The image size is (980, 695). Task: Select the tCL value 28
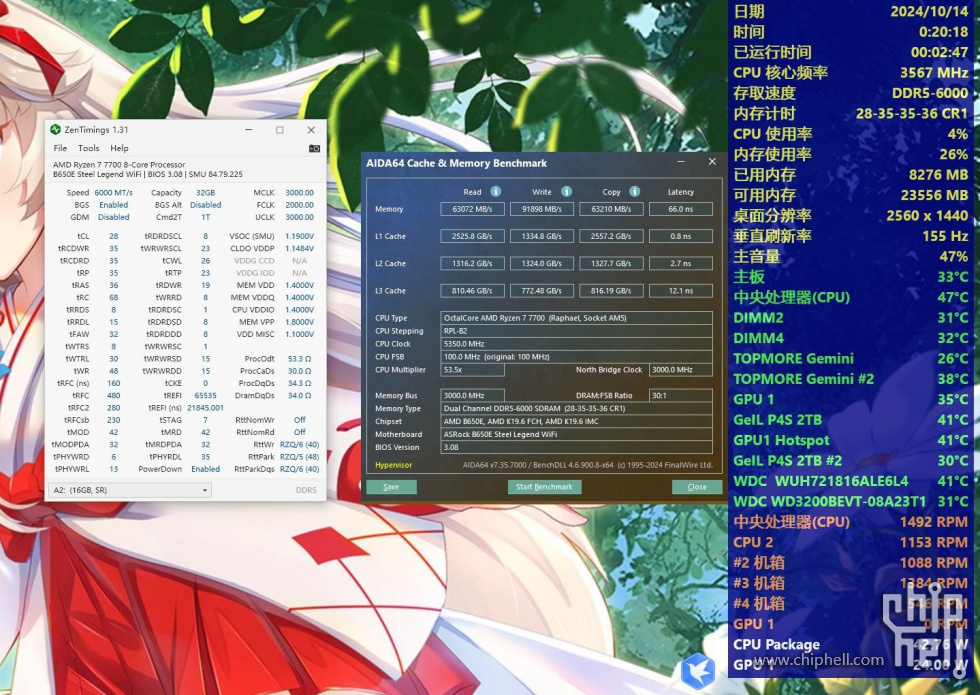pyautogui.click(x=114, y=236)
